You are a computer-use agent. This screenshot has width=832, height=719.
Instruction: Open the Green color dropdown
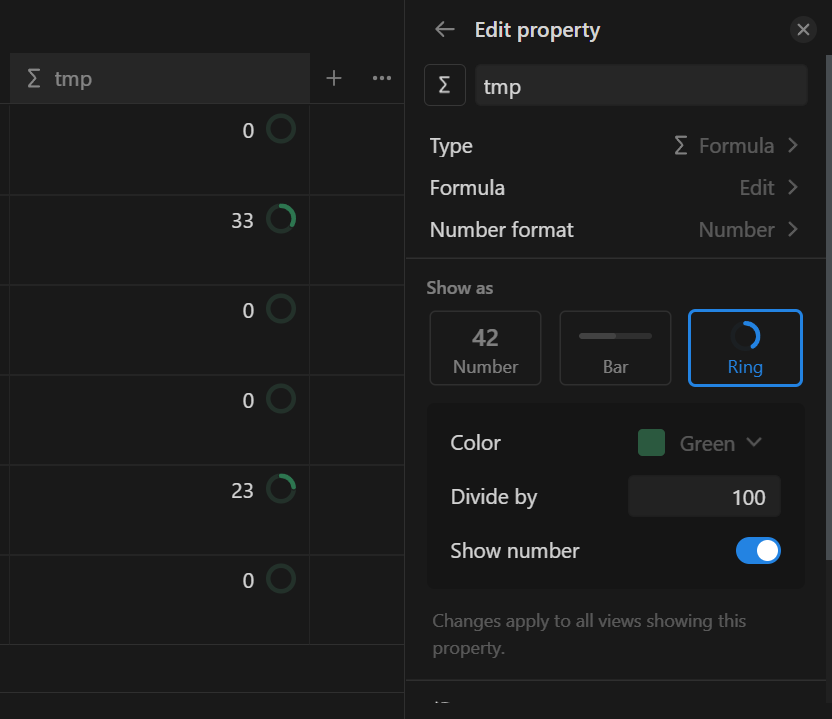click(701, 443)
